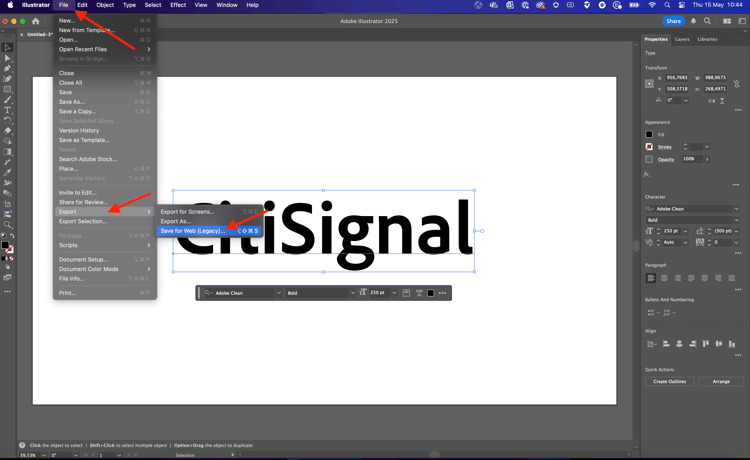Switch to the Layers tab
Image resolution: width=750 pixels, height=460 pixels.
coord(682,39)
